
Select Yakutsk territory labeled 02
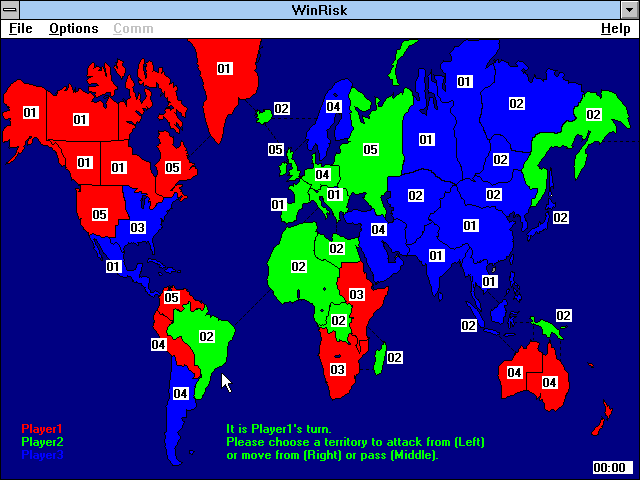[x=517, y=103]
